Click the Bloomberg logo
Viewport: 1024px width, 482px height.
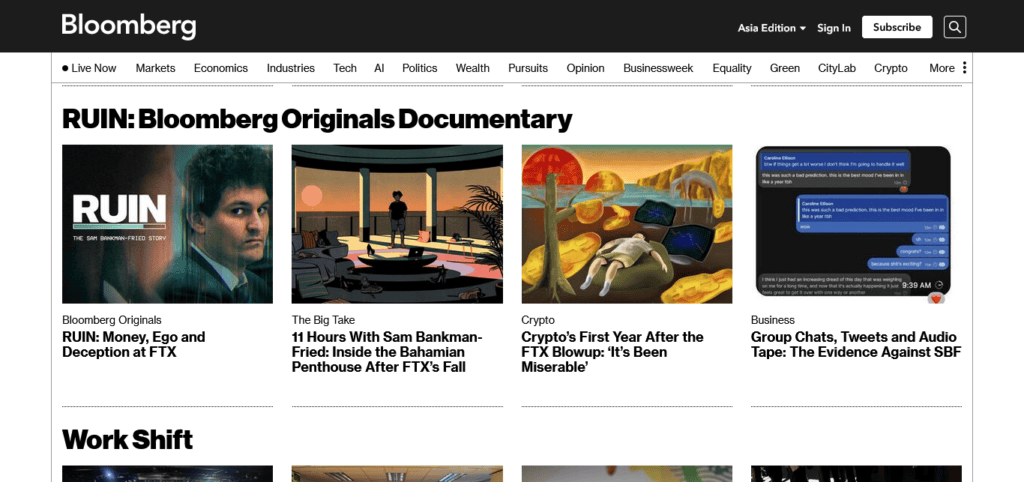point(128,26)
